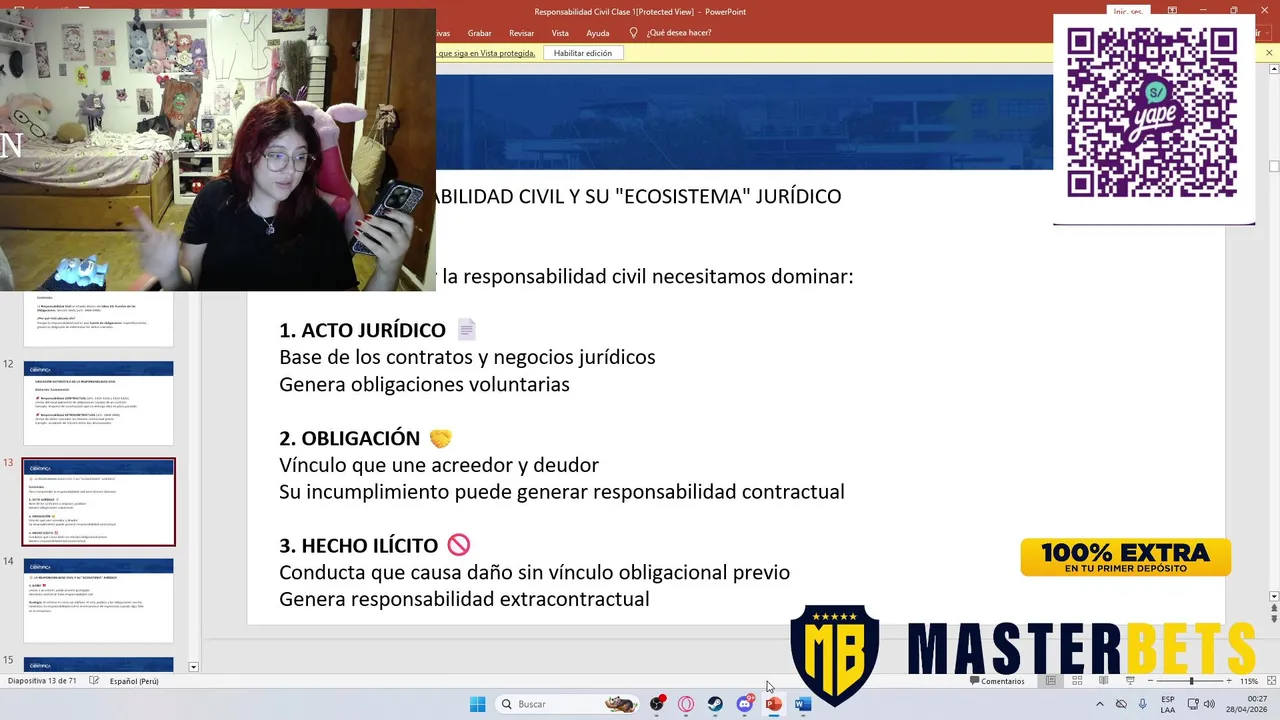This screenshot has height=720, width=1280.
Task: Click Español (Perú) language indicator
Action: coord(134,681)
